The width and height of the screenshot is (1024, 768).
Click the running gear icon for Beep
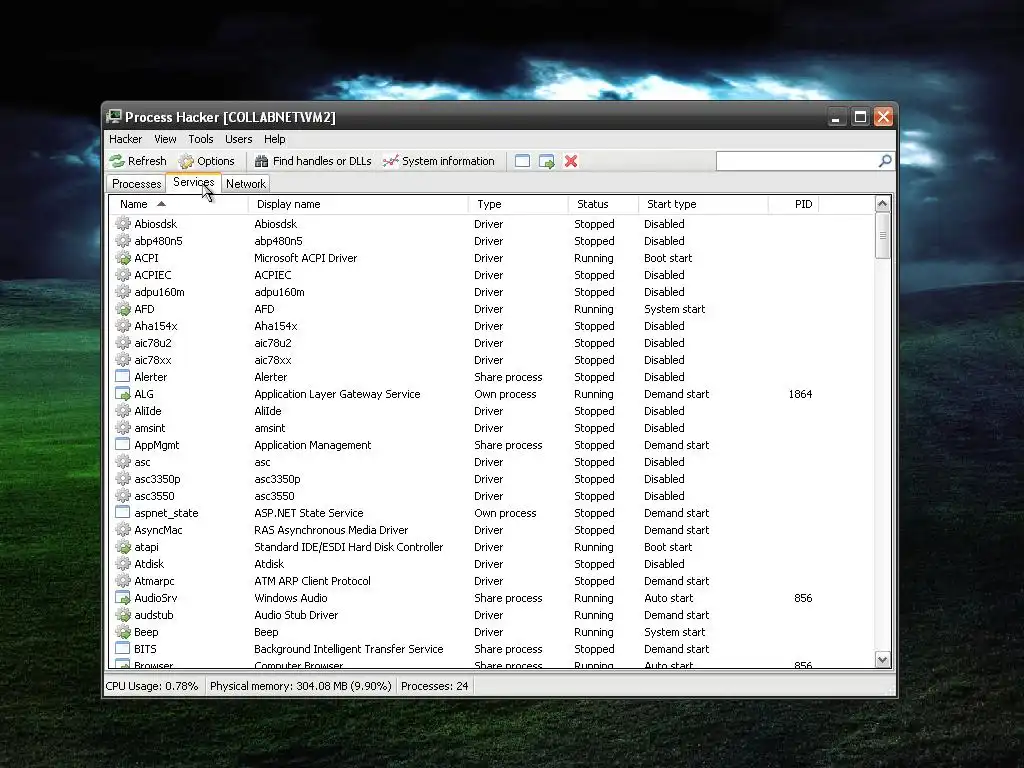click(123, 632)
